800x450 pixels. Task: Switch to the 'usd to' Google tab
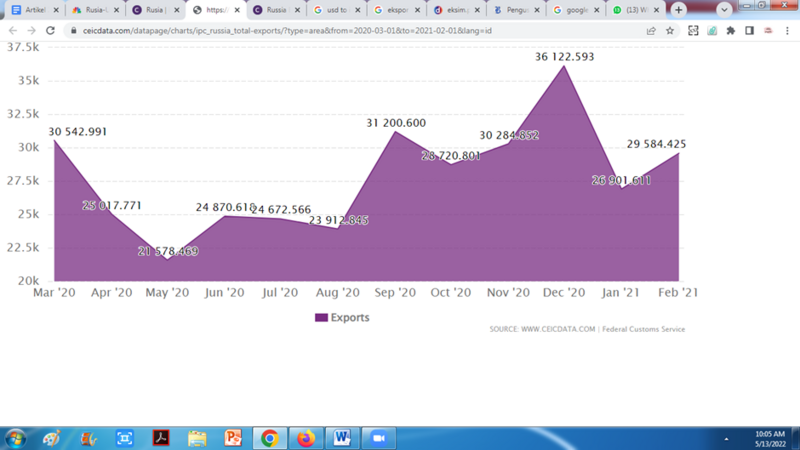(335, 10)
